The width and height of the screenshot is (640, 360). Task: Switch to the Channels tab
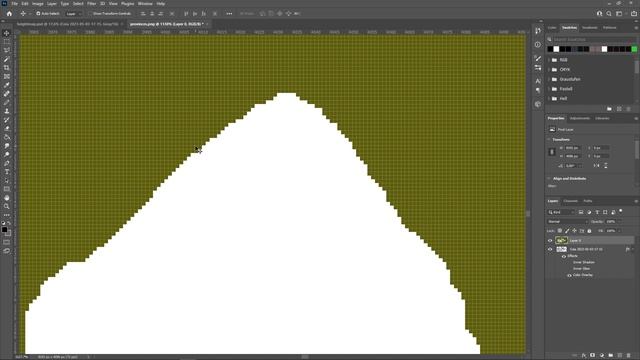(x=571, y=201)
